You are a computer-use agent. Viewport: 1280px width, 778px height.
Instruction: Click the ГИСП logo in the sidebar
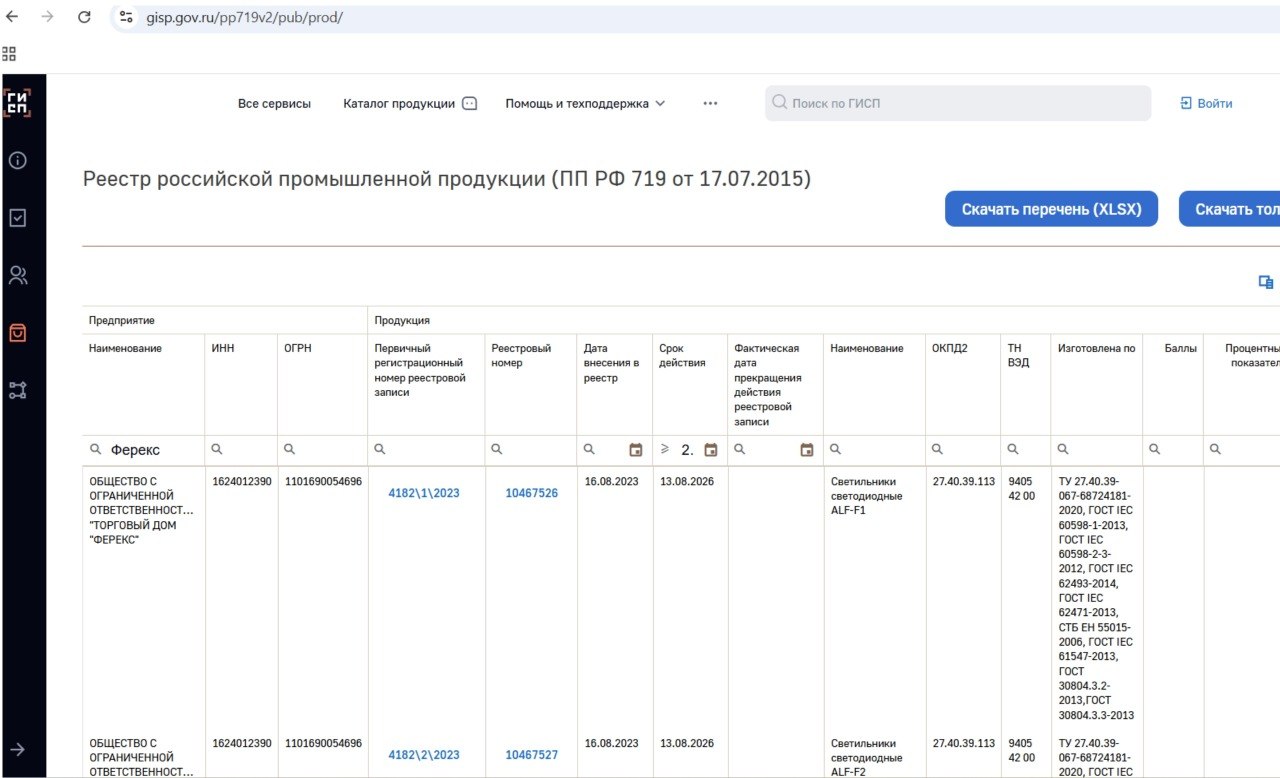(x=17, y=103)
